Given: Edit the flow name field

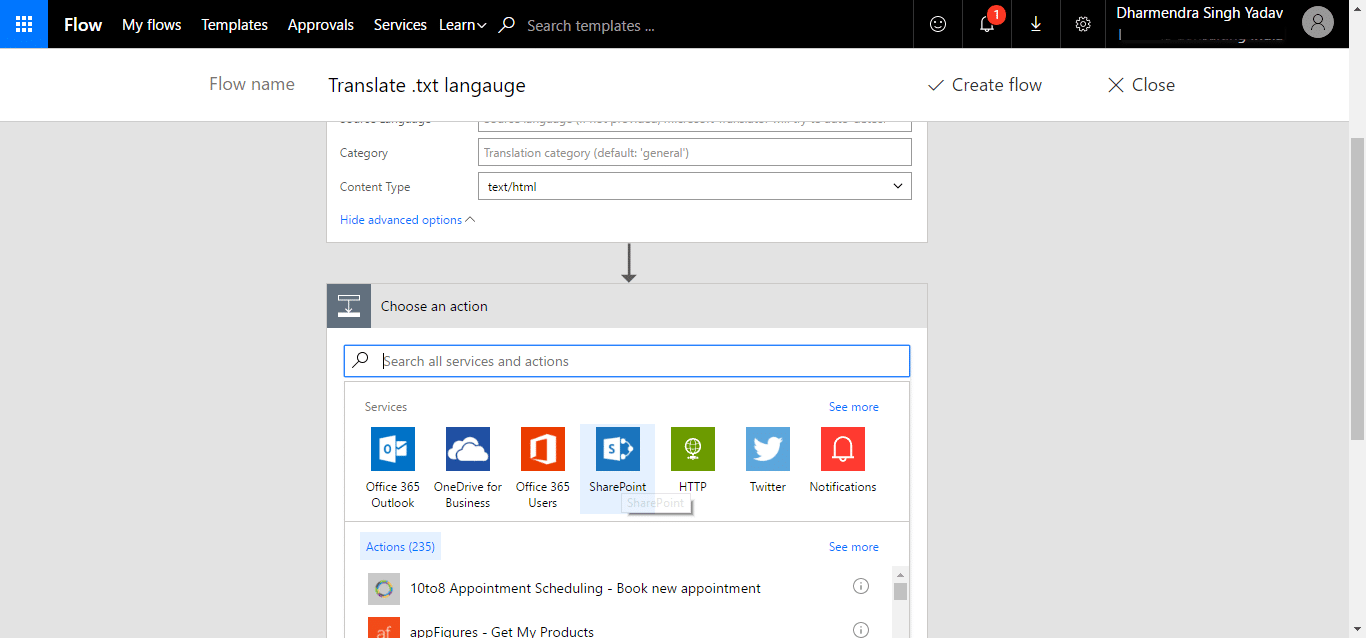Looking at the screenshot, I should point(427,85).
